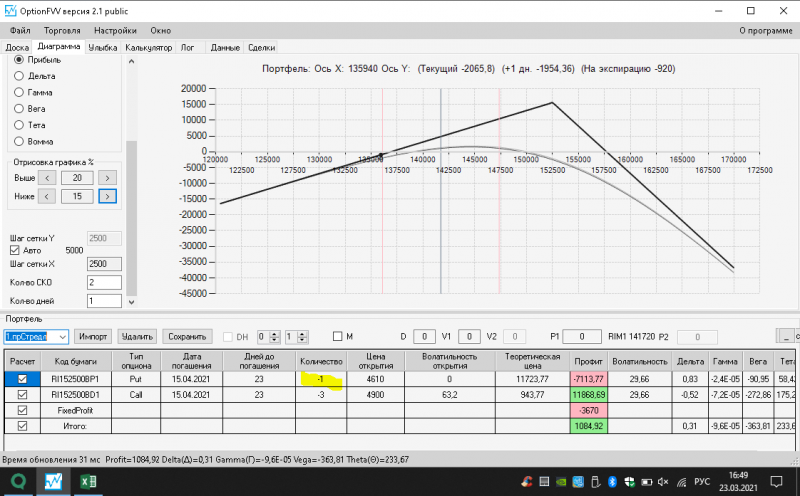Increase the Выше percentage with right arrow
The image size is (800, 496).
click(x=107, y=178)
